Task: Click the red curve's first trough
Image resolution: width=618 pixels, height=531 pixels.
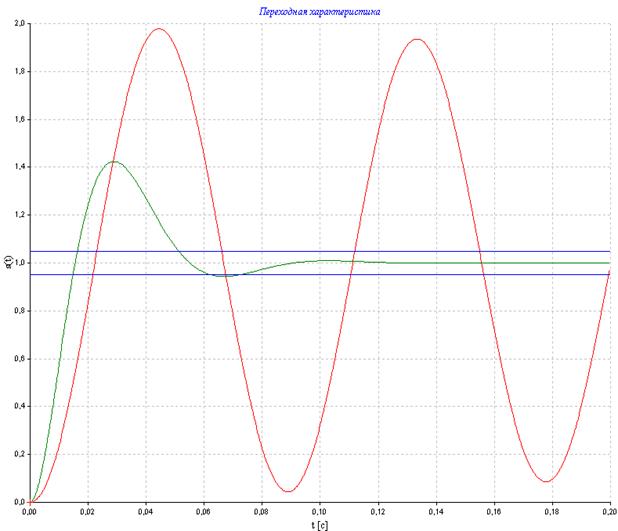Action: click(288, 491)
